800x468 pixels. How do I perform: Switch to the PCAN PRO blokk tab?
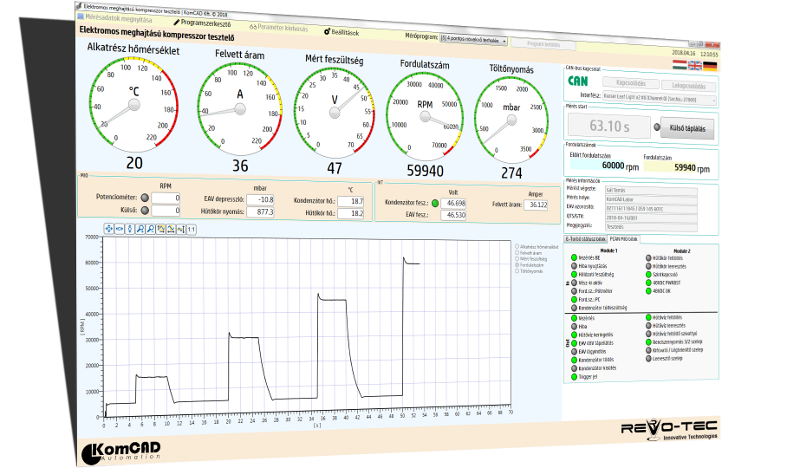point(623,239)
